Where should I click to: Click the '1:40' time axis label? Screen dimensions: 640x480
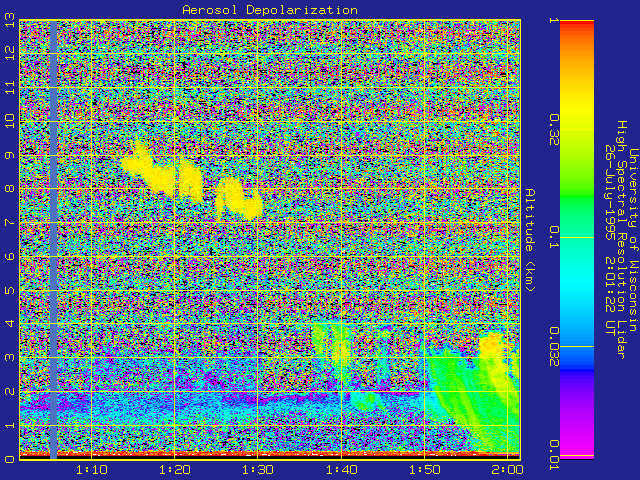coord(341,470)
